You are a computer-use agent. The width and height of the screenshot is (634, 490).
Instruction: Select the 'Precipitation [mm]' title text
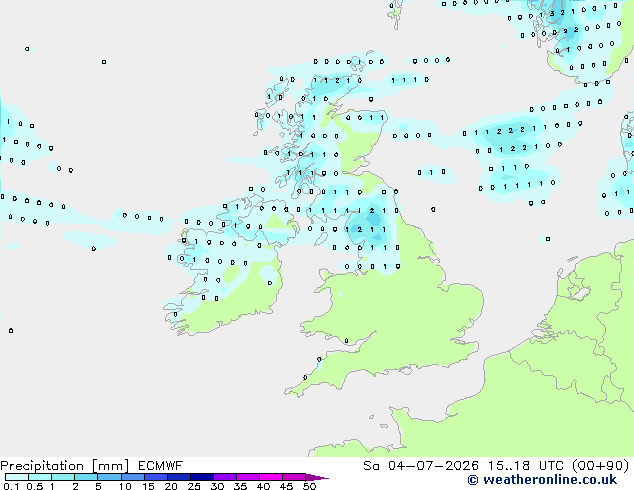(x=64, y=466)
